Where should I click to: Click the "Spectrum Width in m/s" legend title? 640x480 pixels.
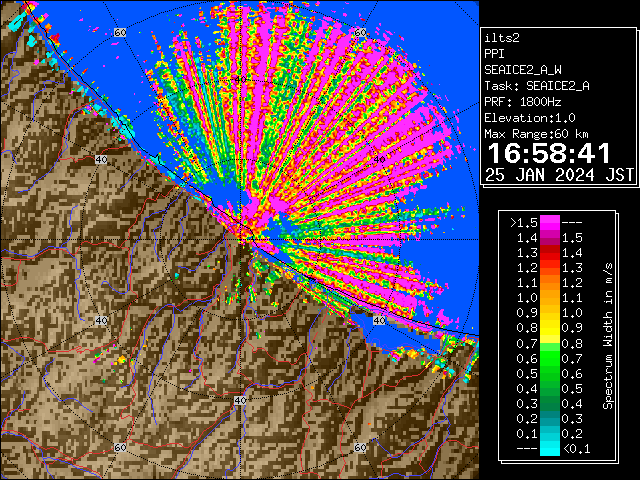608,336
